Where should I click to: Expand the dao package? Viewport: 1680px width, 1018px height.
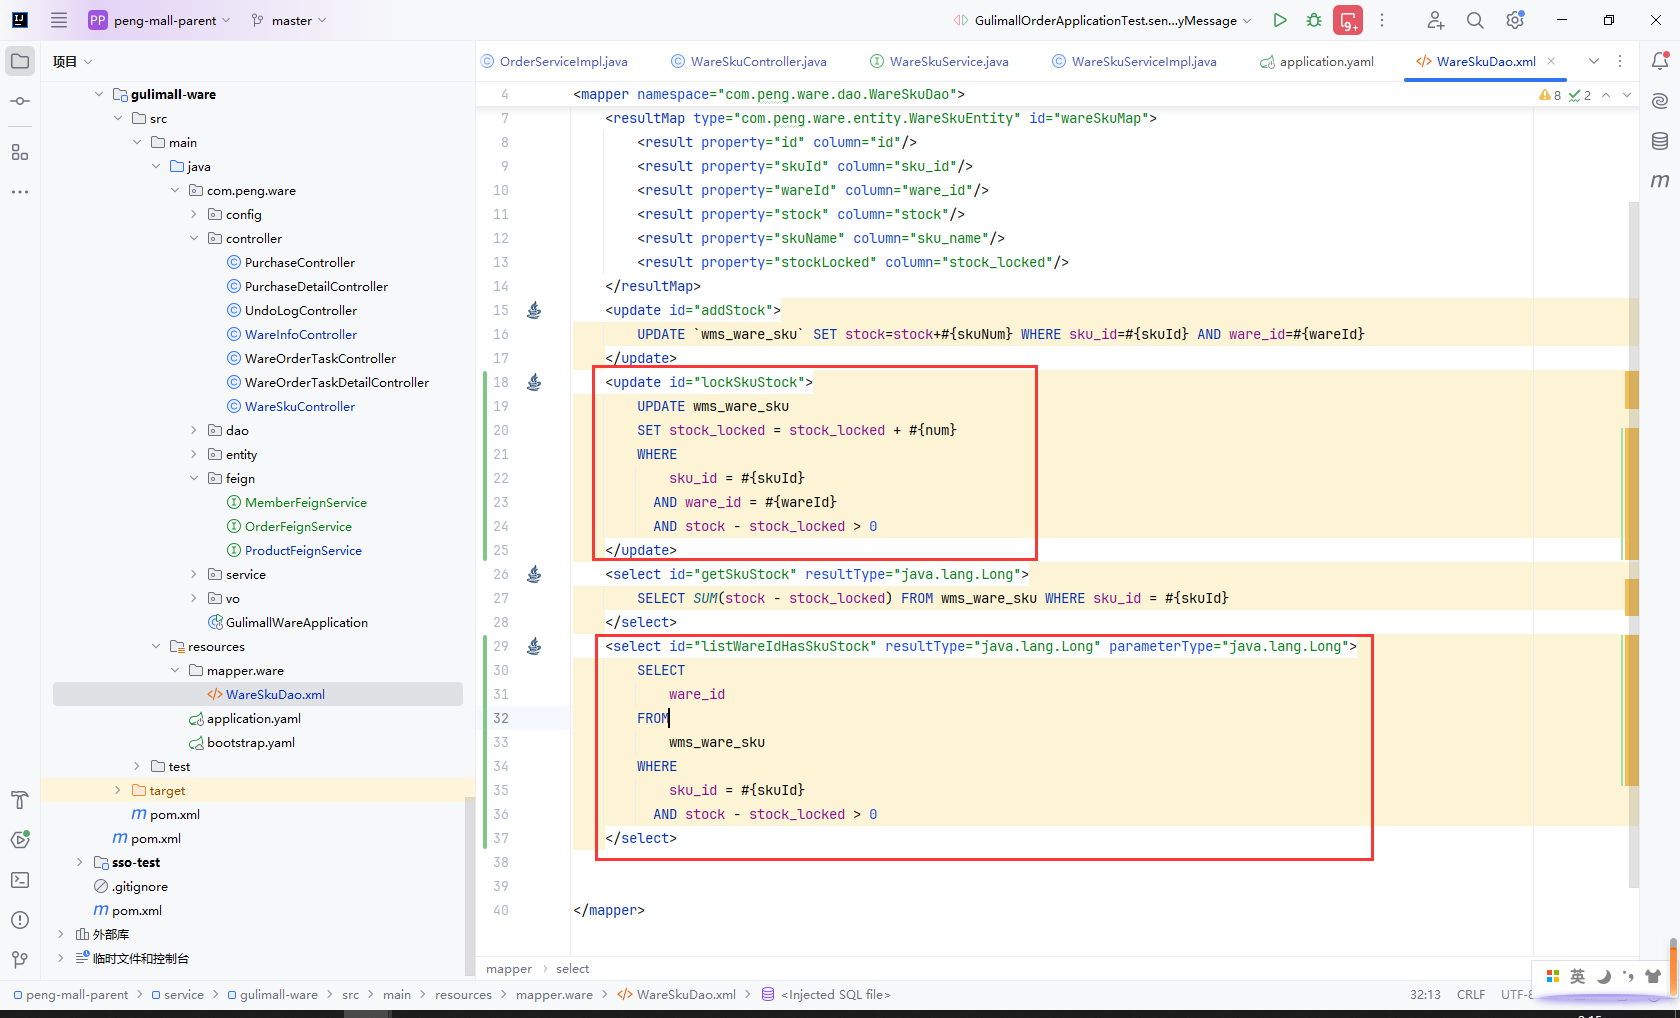click(194, 430)
